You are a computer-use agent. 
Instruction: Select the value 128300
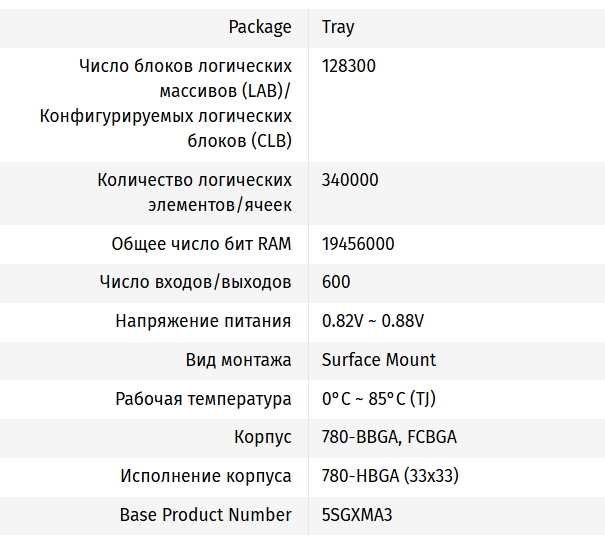(349, 66)
